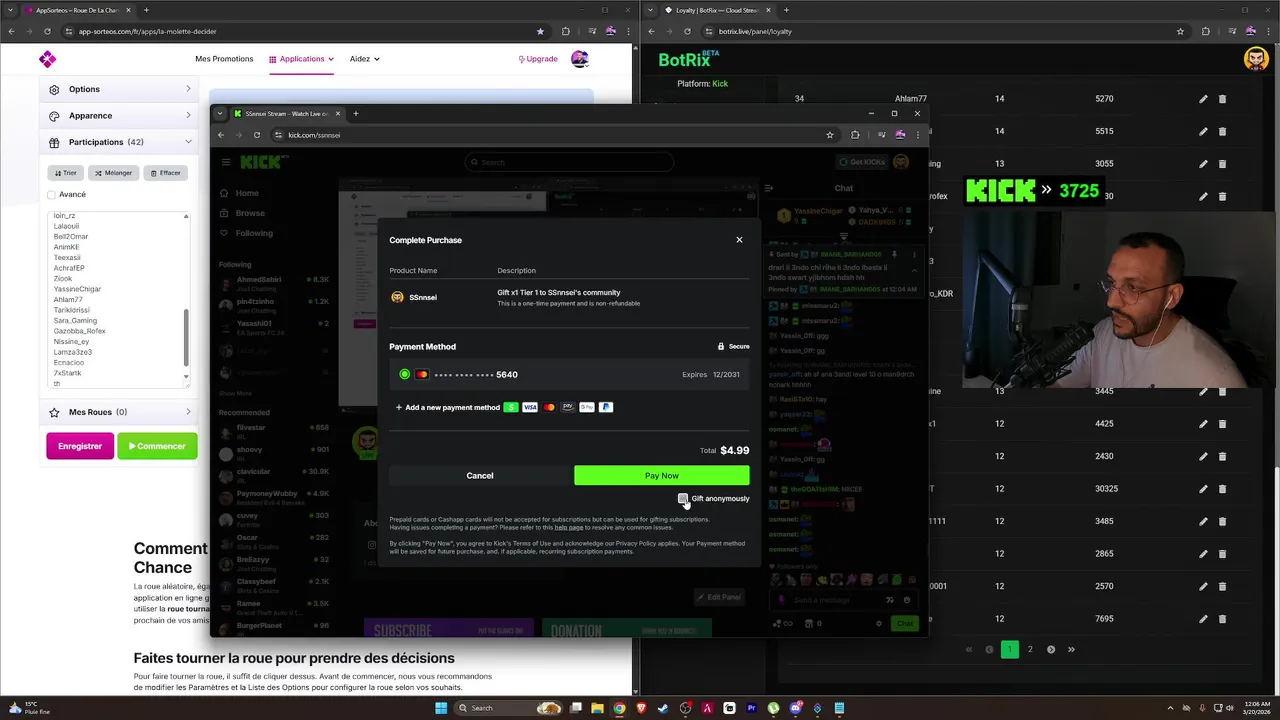Viewport: 1280px width, 720px height.
Task: Bookmark star in AppSorteos address bar
Action: (540, 31)
